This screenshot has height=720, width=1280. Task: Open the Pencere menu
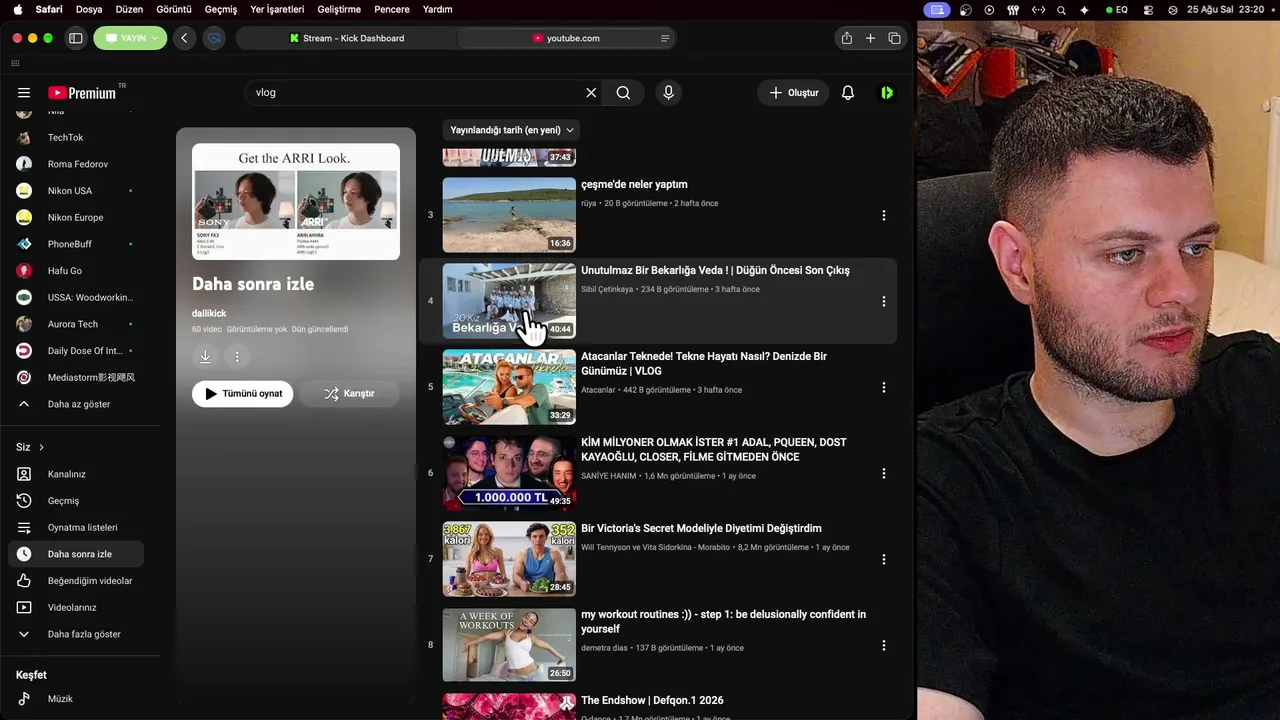coord(392,9)
